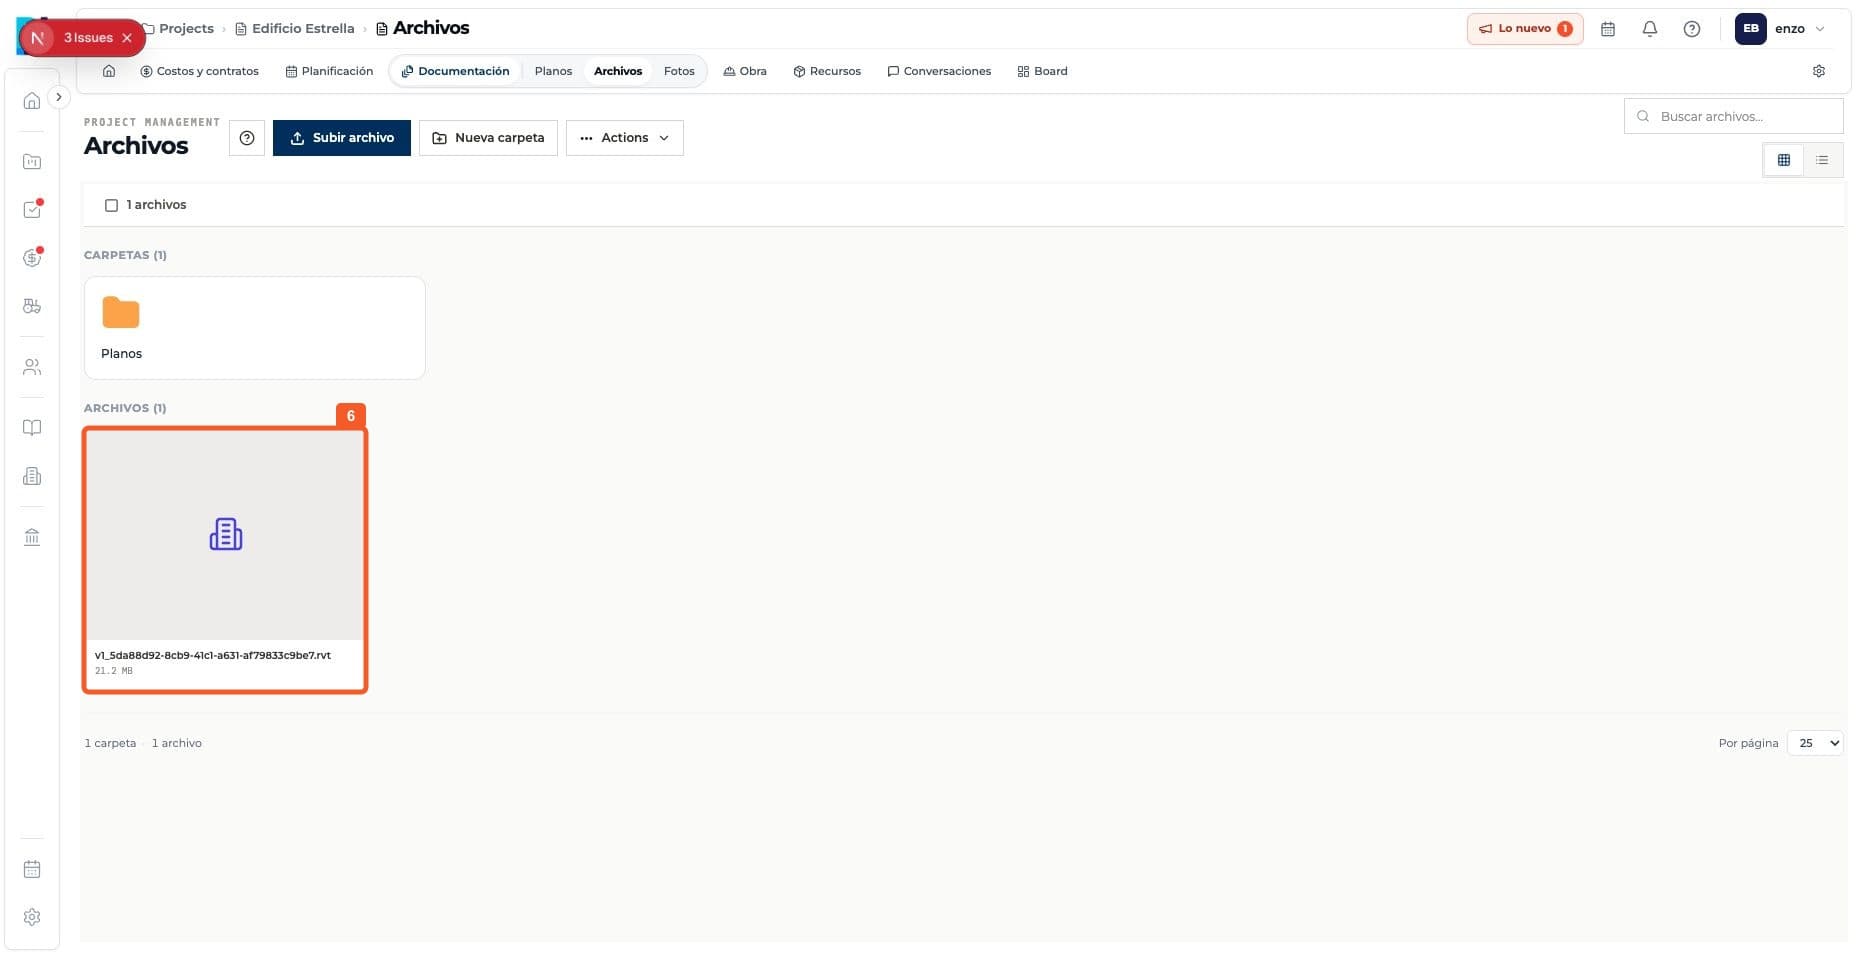Open the bank institution icon in sidebar
Image resolution: width=1864 pixels, height=954 pixels.
point(32,537)
